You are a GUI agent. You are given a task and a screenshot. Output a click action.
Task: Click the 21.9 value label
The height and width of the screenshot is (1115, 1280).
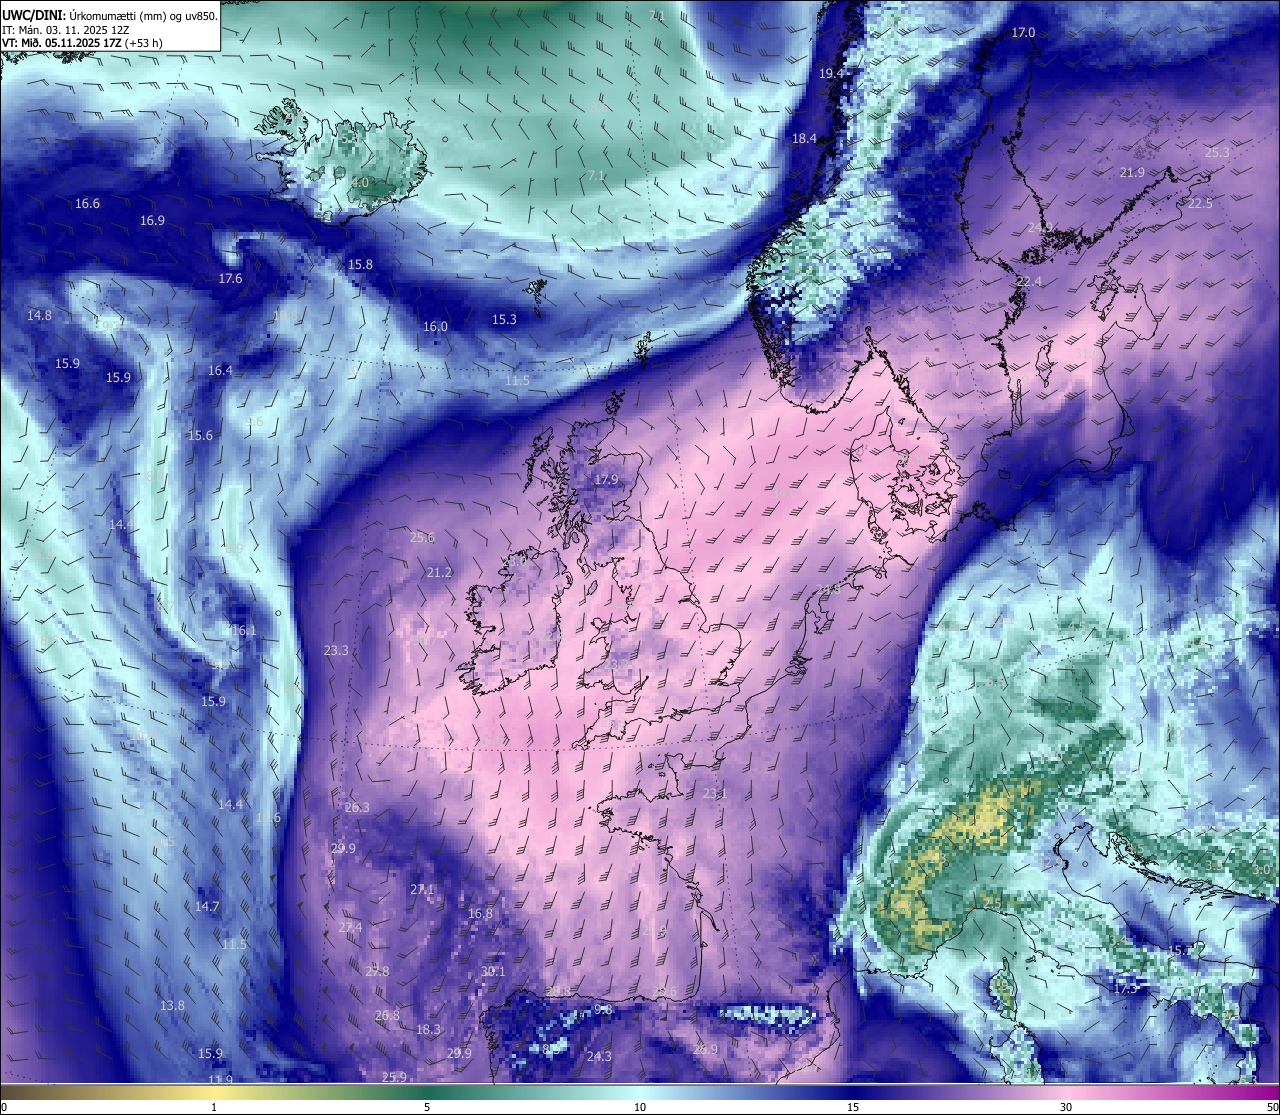(x=1132, y=173)
